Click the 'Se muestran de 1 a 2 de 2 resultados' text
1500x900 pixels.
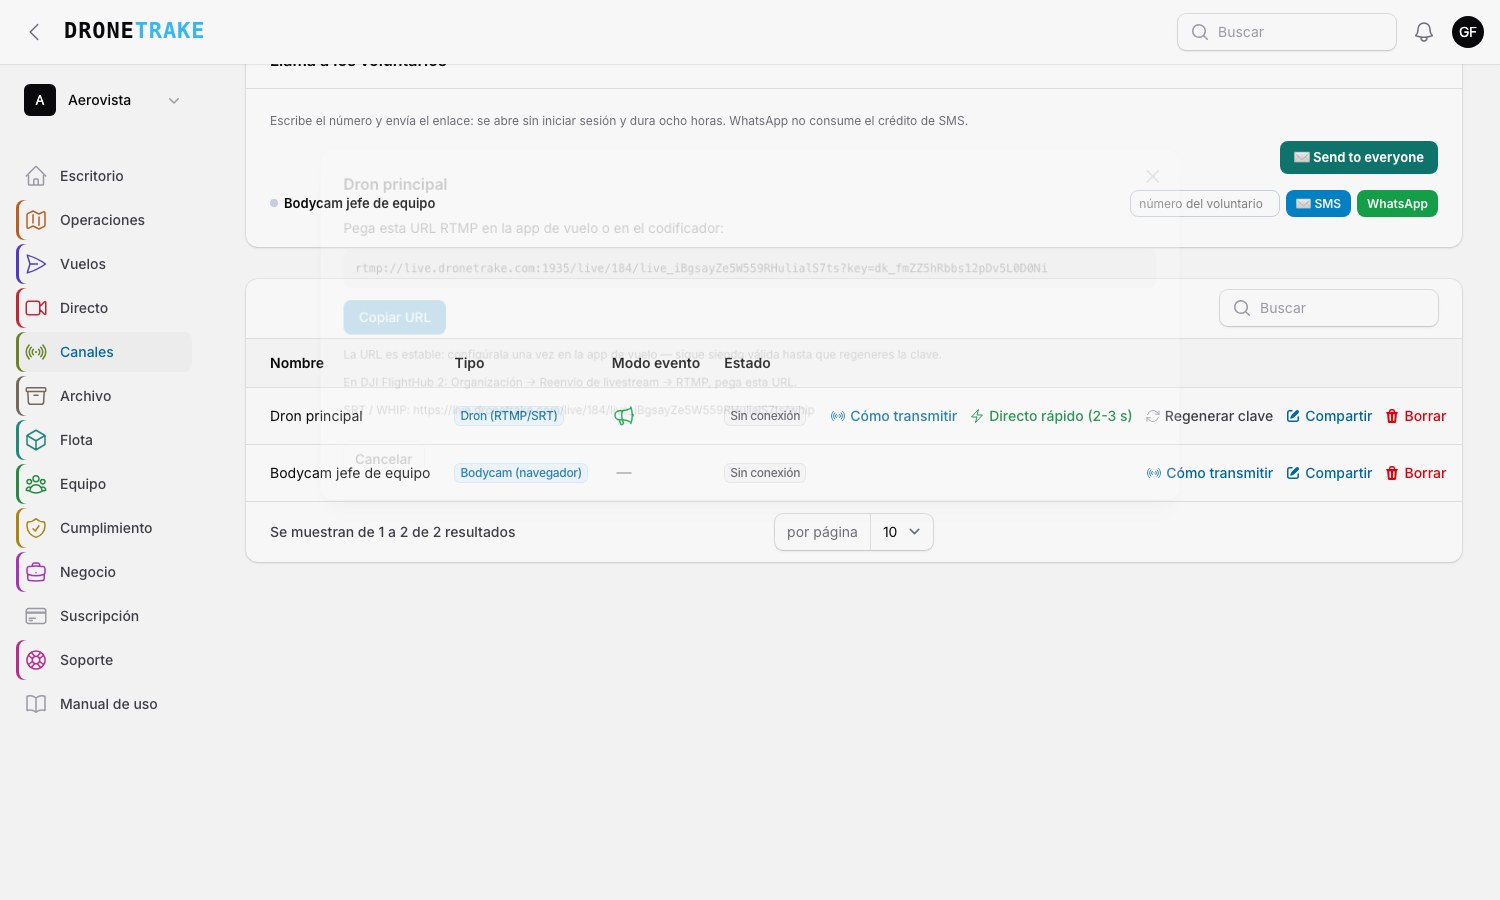[393, 532]
